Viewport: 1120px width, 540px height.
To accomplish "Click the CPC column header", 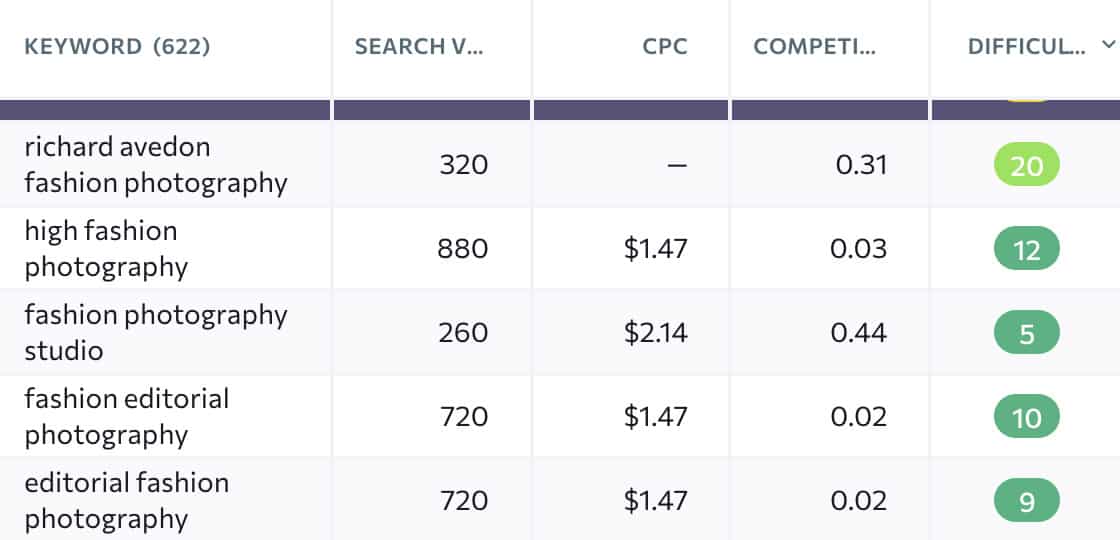I will 665,47.
